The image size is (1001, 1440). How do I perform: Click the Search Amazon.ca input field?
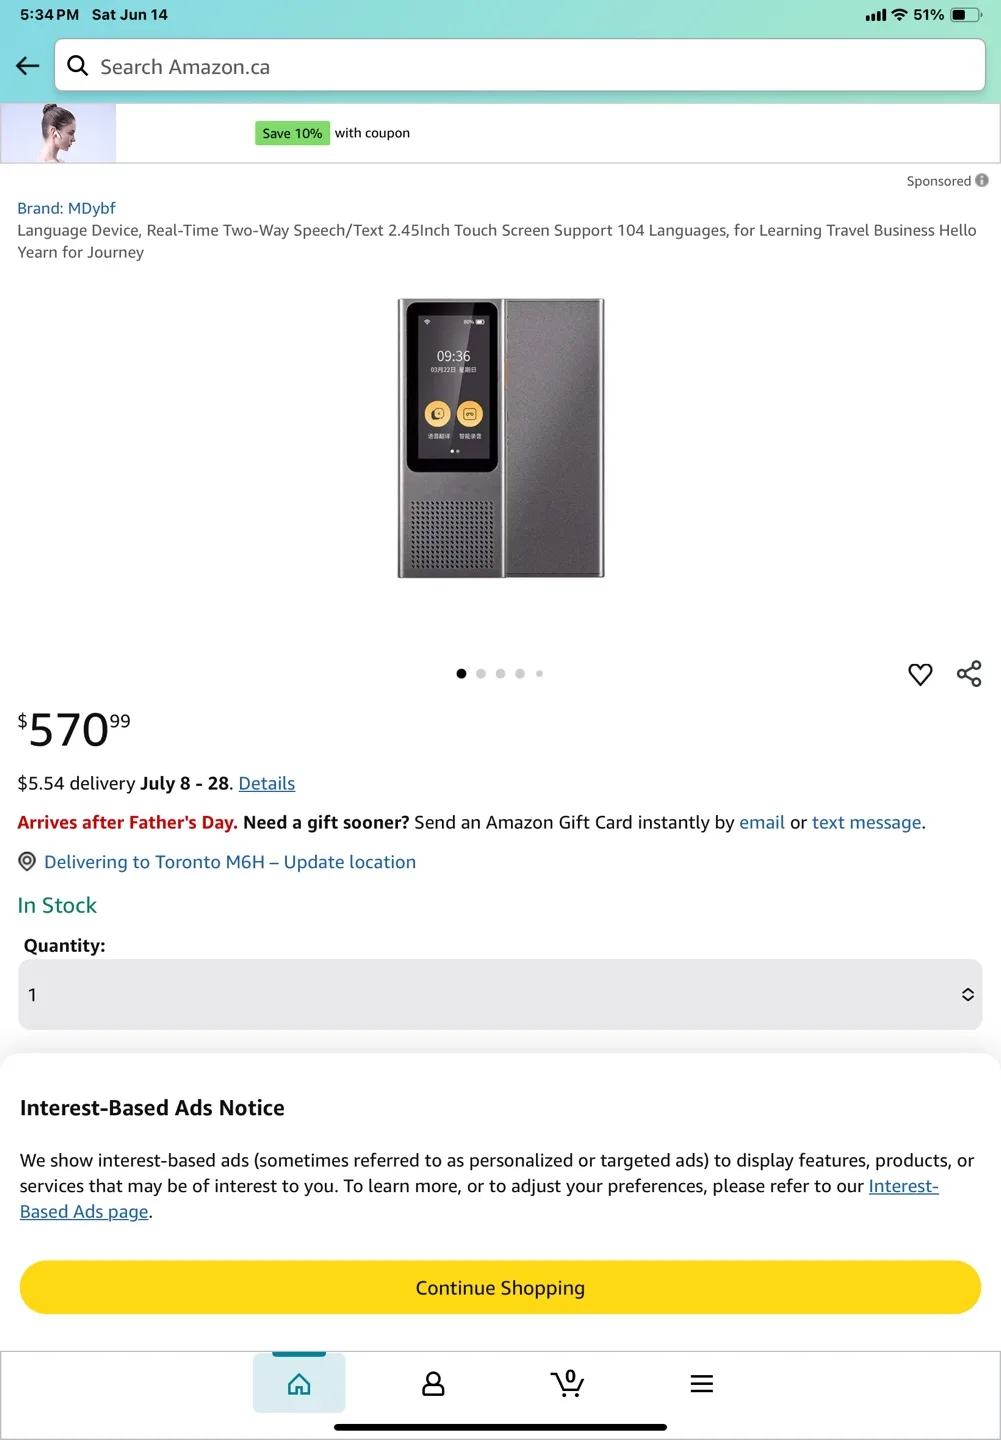(400, 65)
